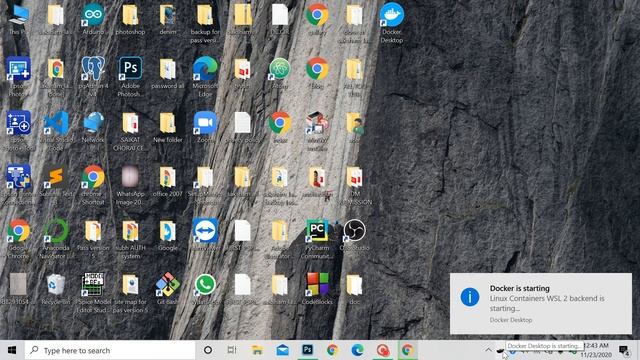Screen dimensions: 640x360
Task: Click the Windows Start button
Action: coord(12,350)
